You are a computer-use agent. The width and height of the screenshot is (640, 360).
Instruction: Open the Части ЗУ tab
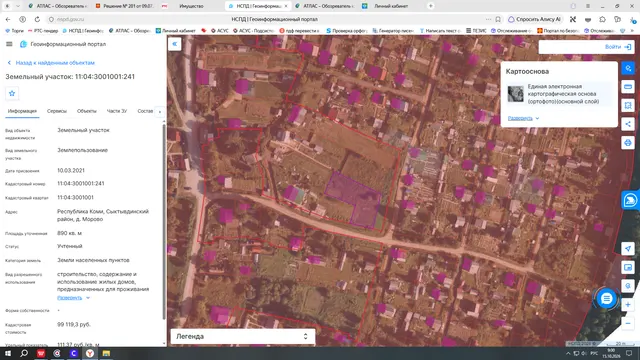pyautogui.click(x=117, y=111)
